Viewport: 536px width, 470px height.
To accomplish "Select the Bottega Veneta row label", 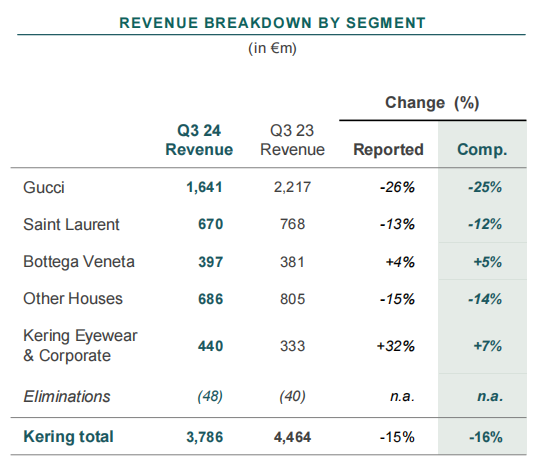I will (79, 262).
